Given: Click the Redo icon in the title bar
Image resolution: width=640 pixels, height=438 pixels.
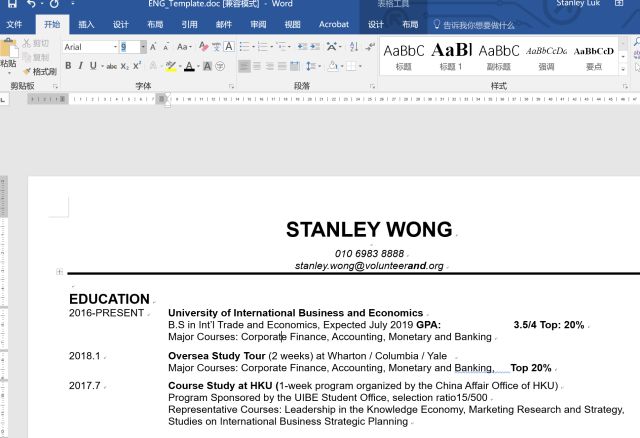Looking at the screenshot, I should pos(54,4).
